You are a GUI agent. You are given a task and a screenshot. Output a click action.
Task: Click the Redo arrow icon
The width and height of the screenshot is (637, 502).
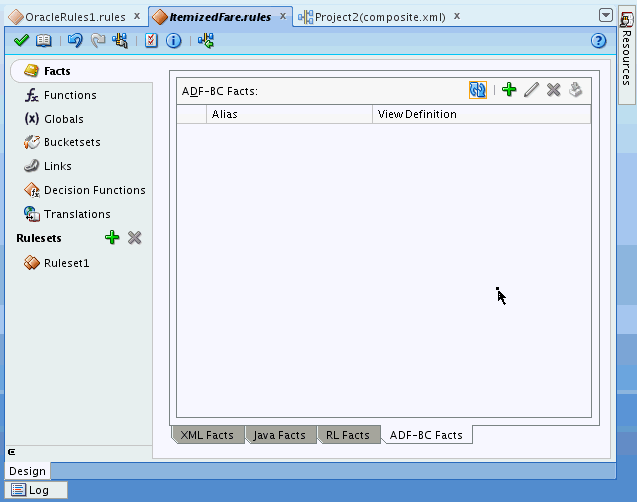click(x=98, y=40)
